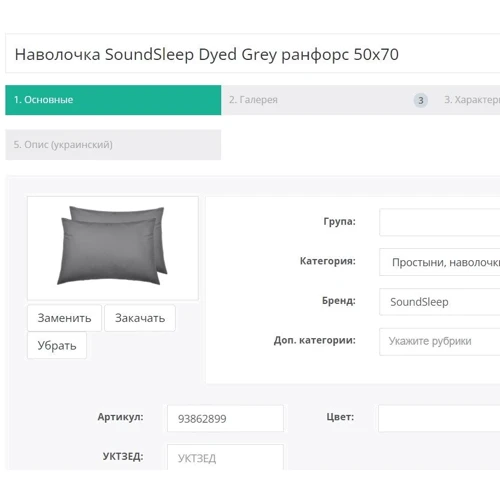The height and width of the screenshot is (500, 500).
Task: Open the Категория dropdown with Простыни, наволочки
Action: [439, 262]
